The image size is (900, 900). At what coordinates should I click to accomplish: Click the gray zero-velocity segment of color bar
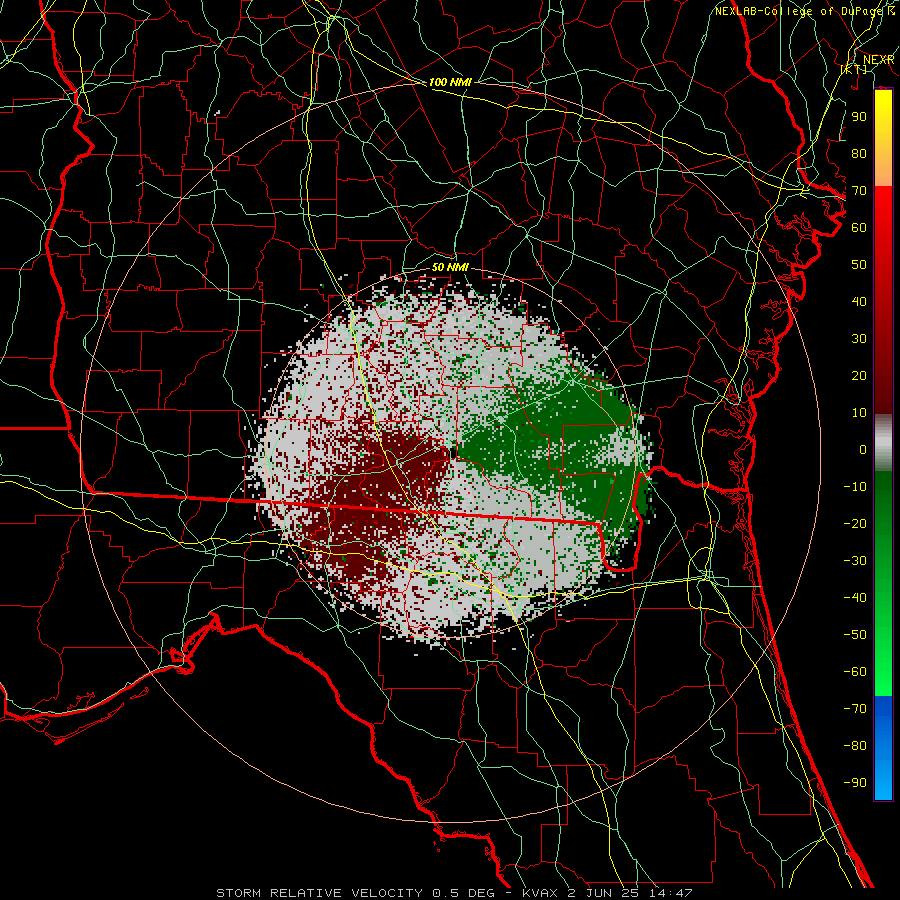883,443
